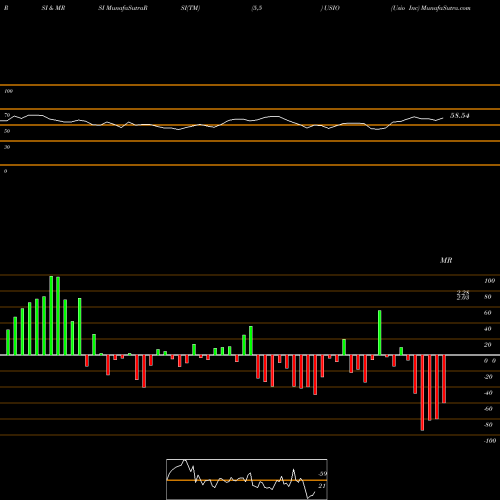The image size is (500, 500).
Task: Click the 70 level label on RSI axis
Action: (x=7, y=115)
